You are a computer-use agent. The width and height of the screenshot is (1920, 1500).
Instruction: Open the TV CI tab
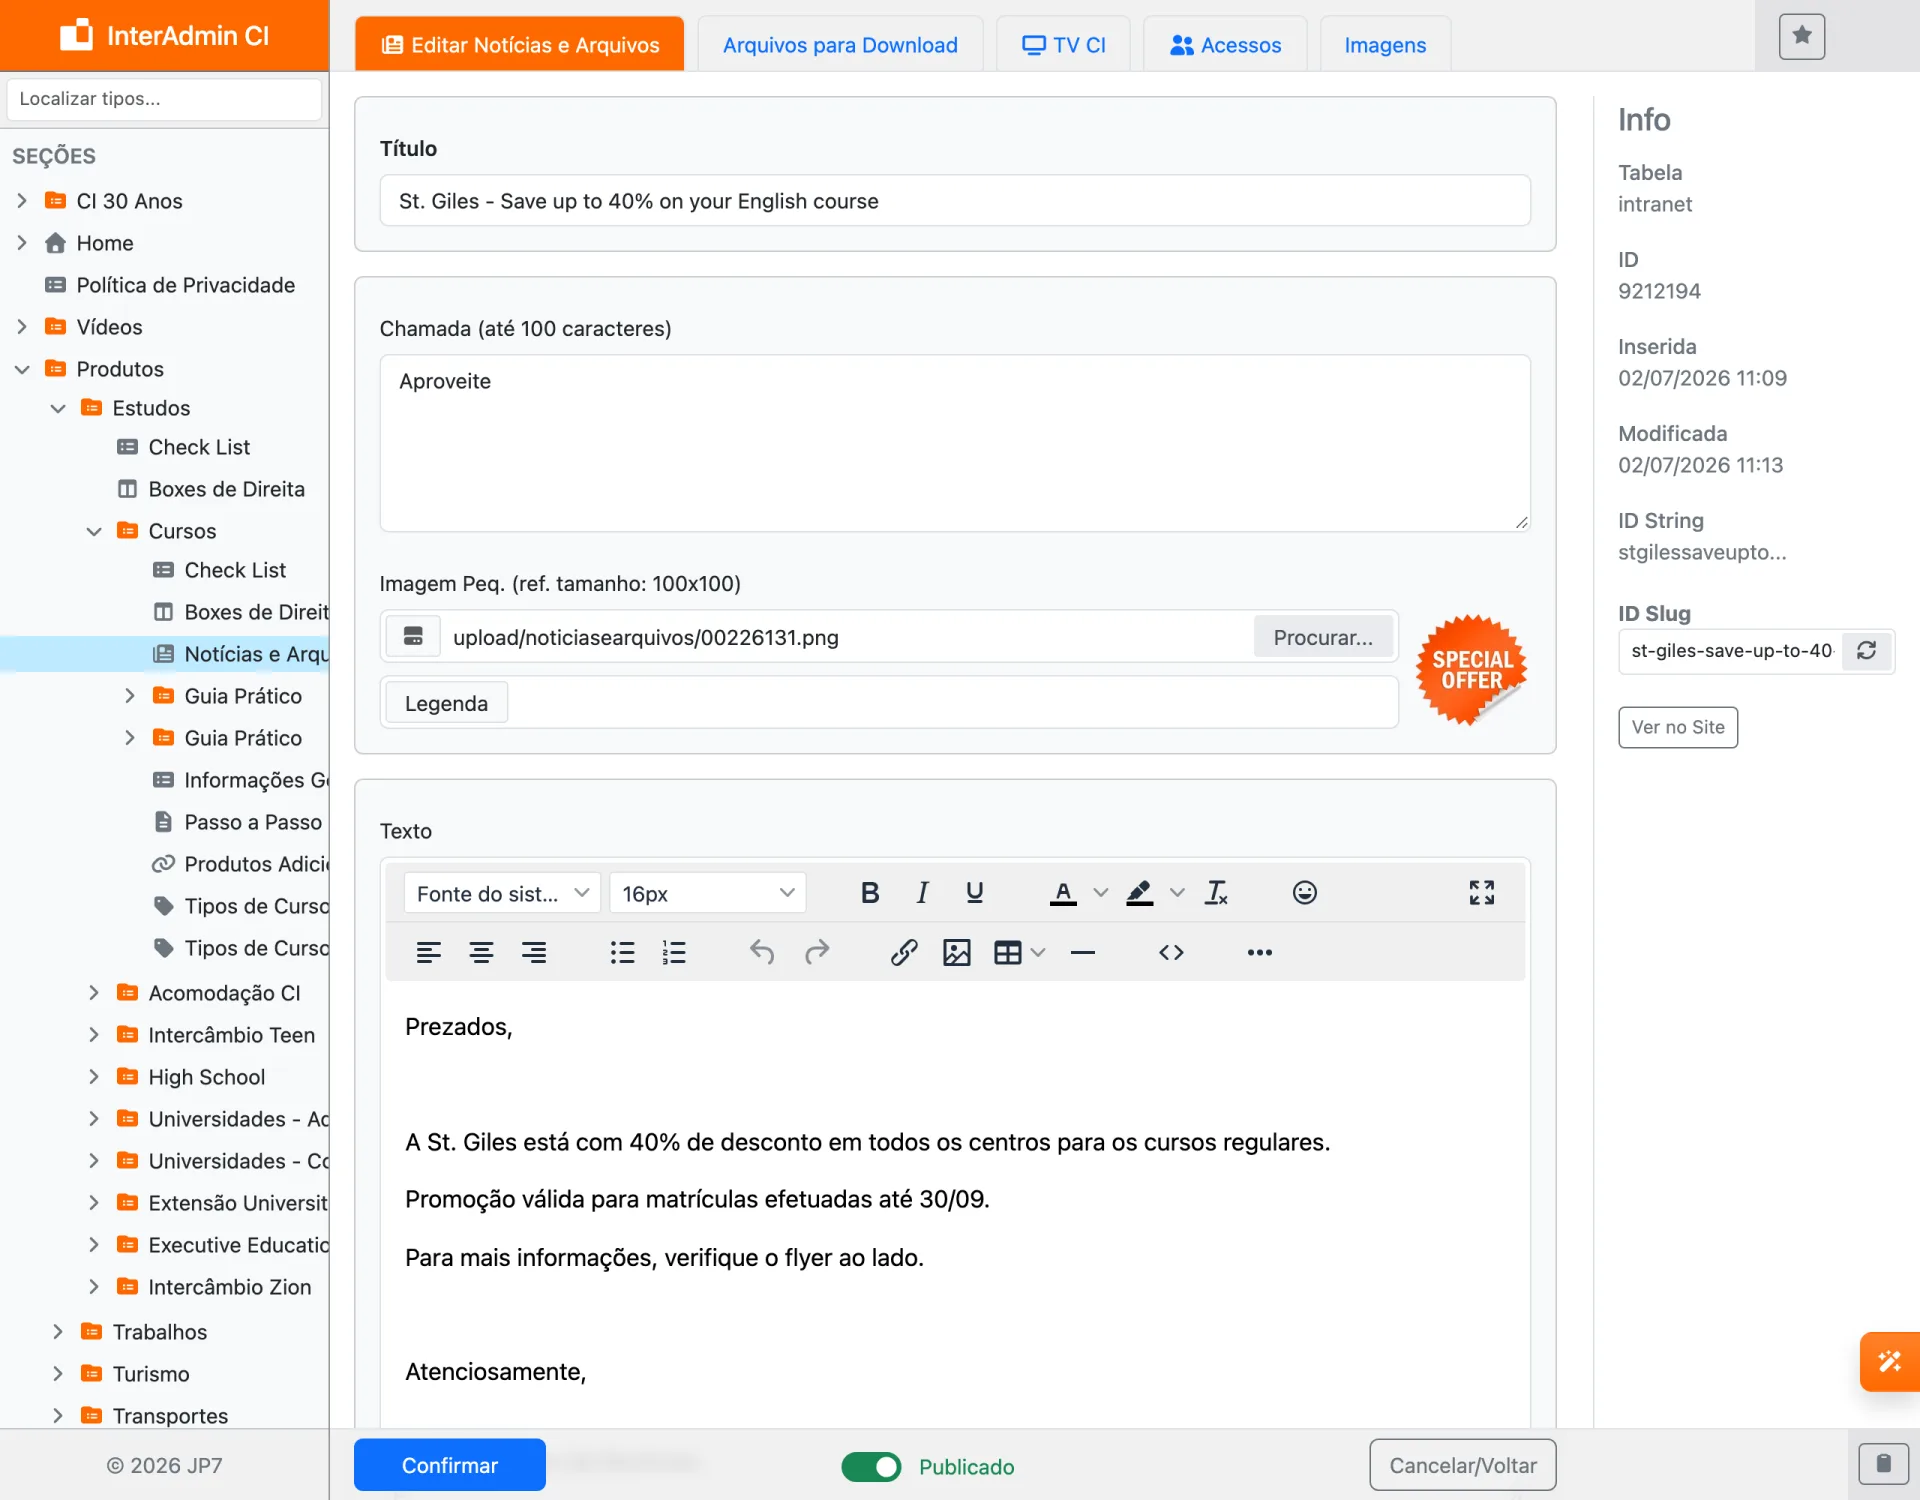(1063, 45)
